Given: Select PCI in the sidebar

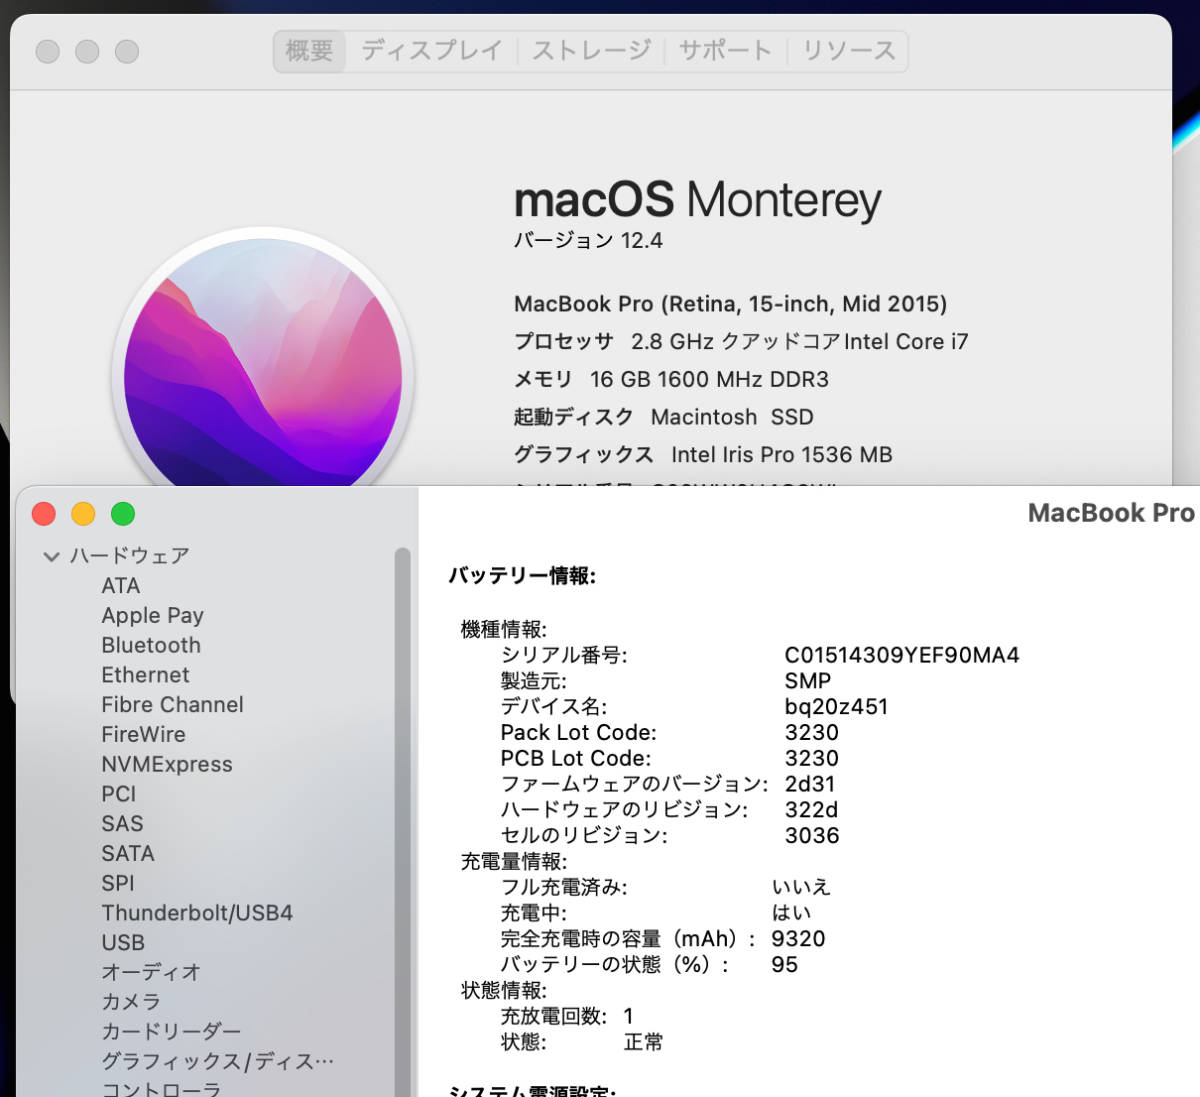Looking at the screenshot, I should click(118, 794).
